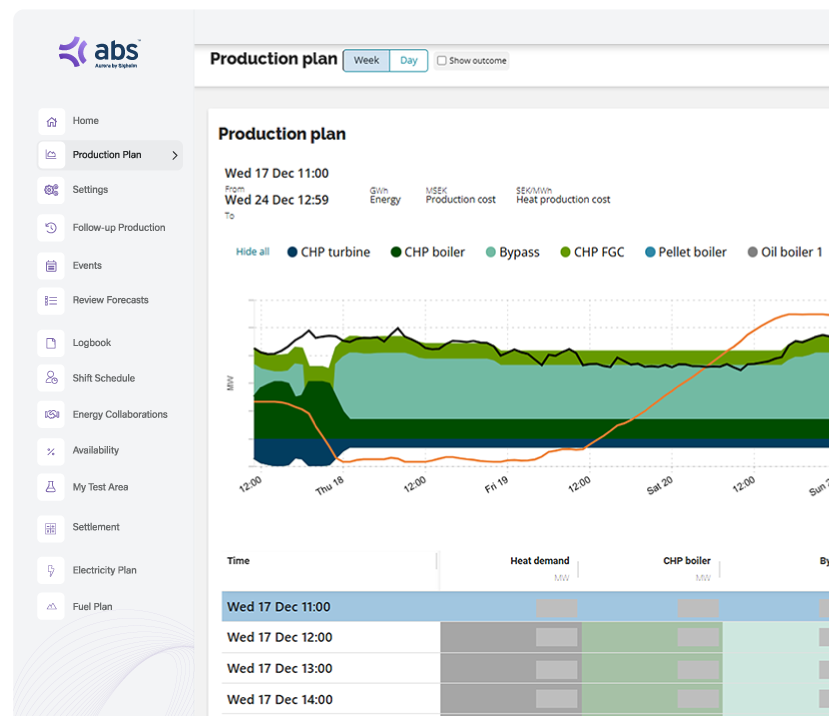The height and width of the screenshot is (716, 829).
Task: Open My Test Area flask icon
Action: pyautogui.click(x=51, y=487)
